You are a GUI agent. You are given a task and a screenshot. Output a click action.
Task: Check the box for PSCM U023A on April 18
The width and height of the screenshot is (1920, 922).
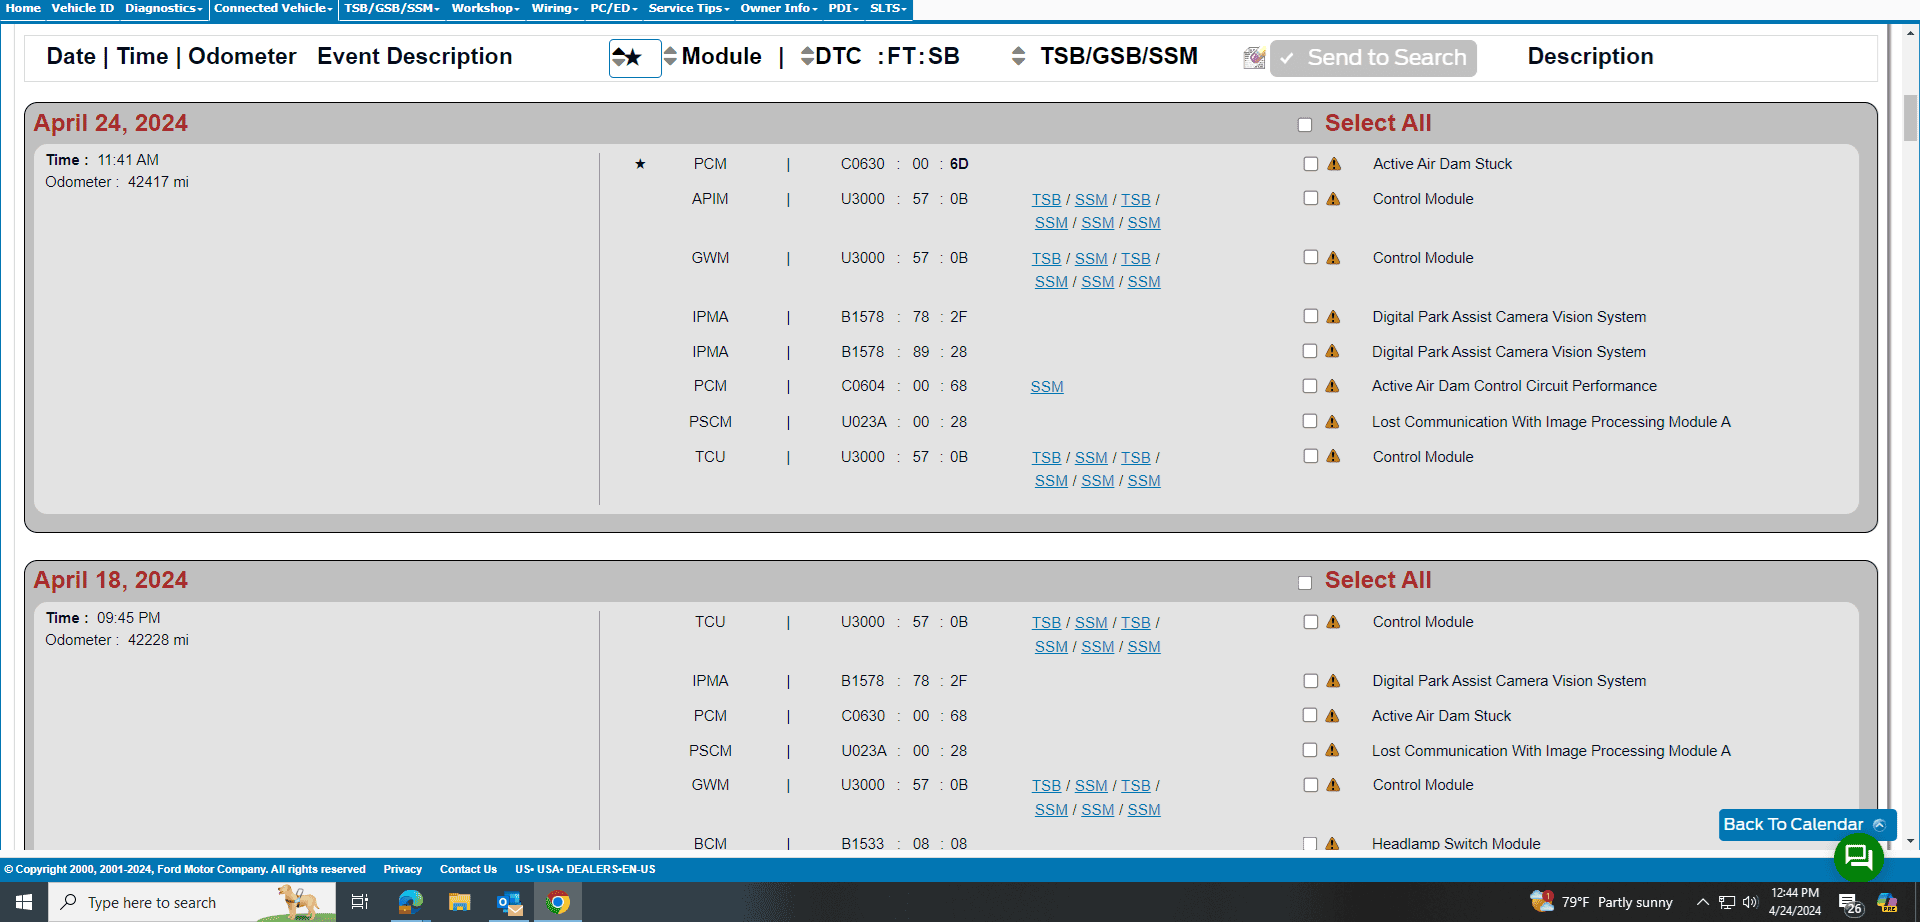coord(1310,750)
